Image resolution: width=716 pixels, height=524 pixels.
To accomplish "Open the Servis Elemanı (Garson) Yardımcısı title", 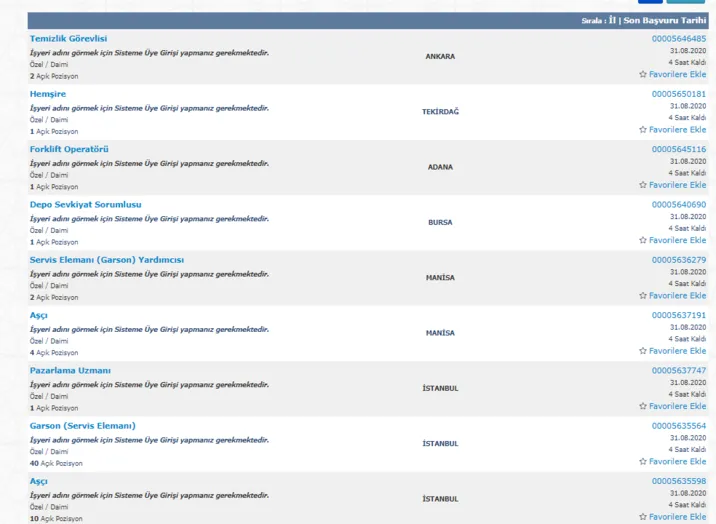I will (106, 260).
